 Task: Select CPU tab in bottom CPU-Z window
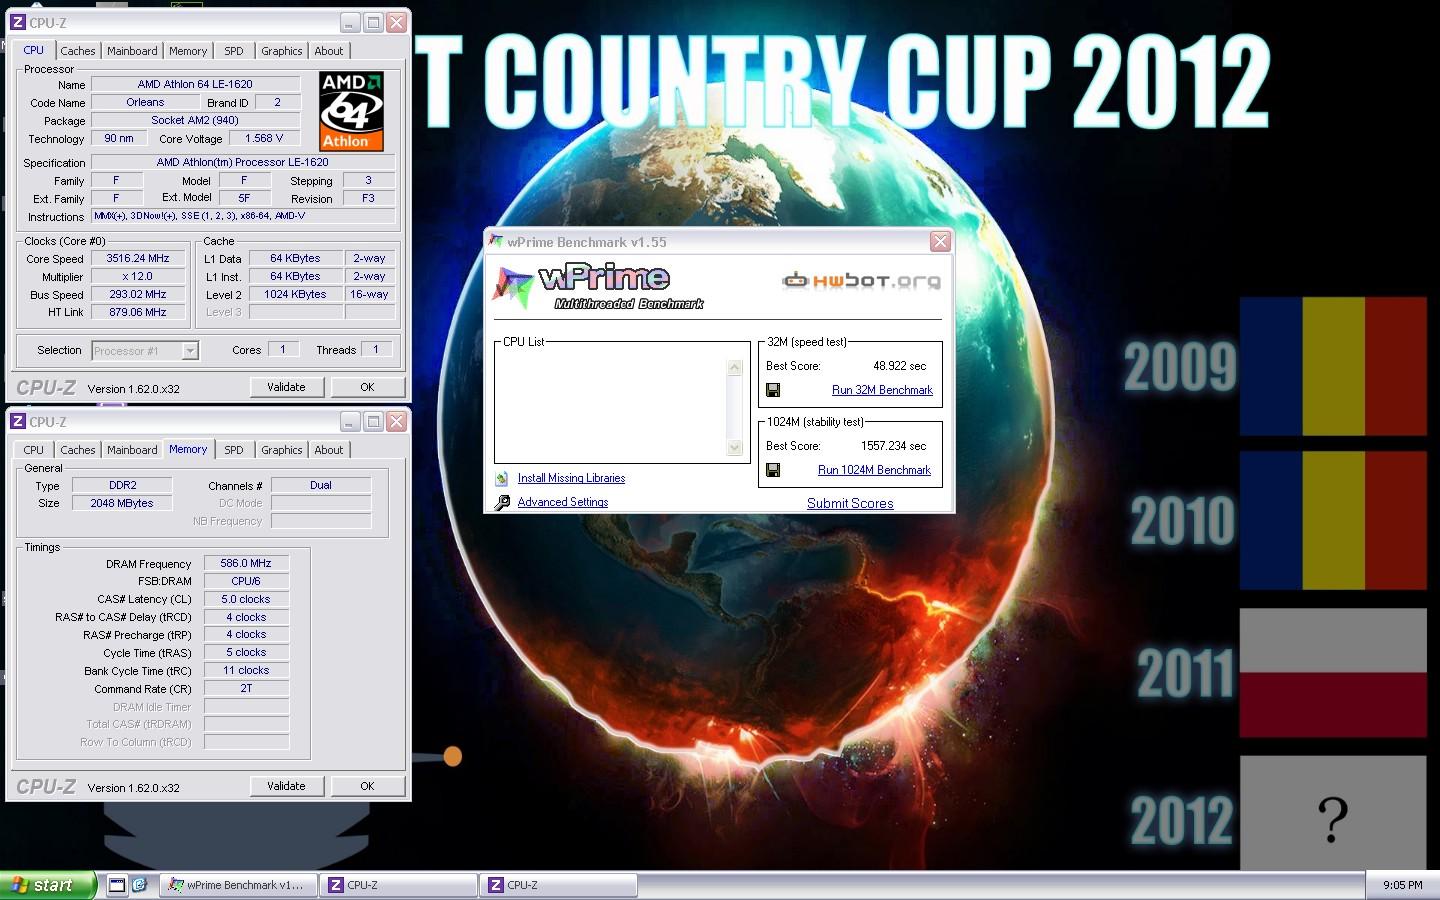click(33, 450)
